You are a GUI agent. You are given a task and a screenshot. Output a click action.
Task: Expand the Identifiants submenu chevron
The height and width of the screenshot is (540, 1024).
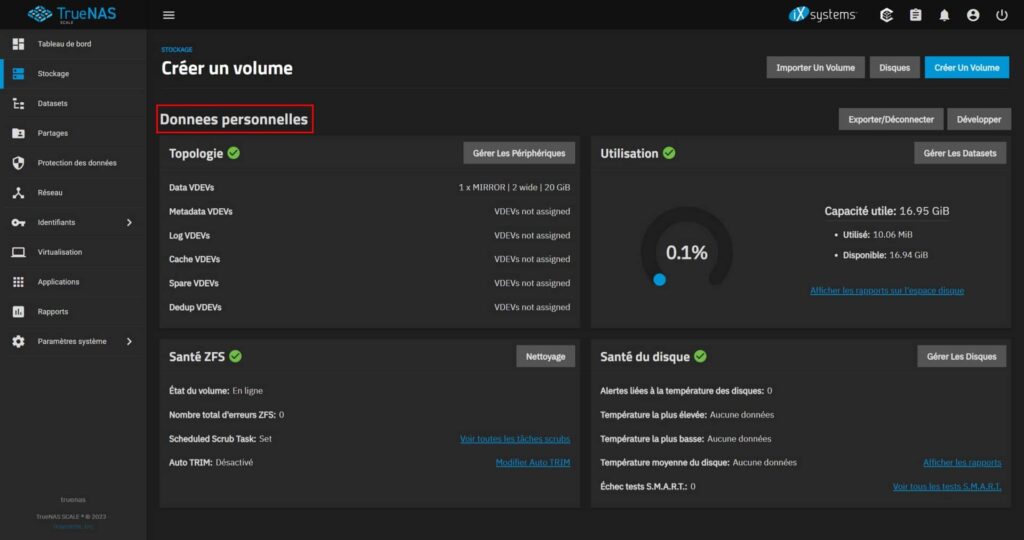(x=129, y=223)
